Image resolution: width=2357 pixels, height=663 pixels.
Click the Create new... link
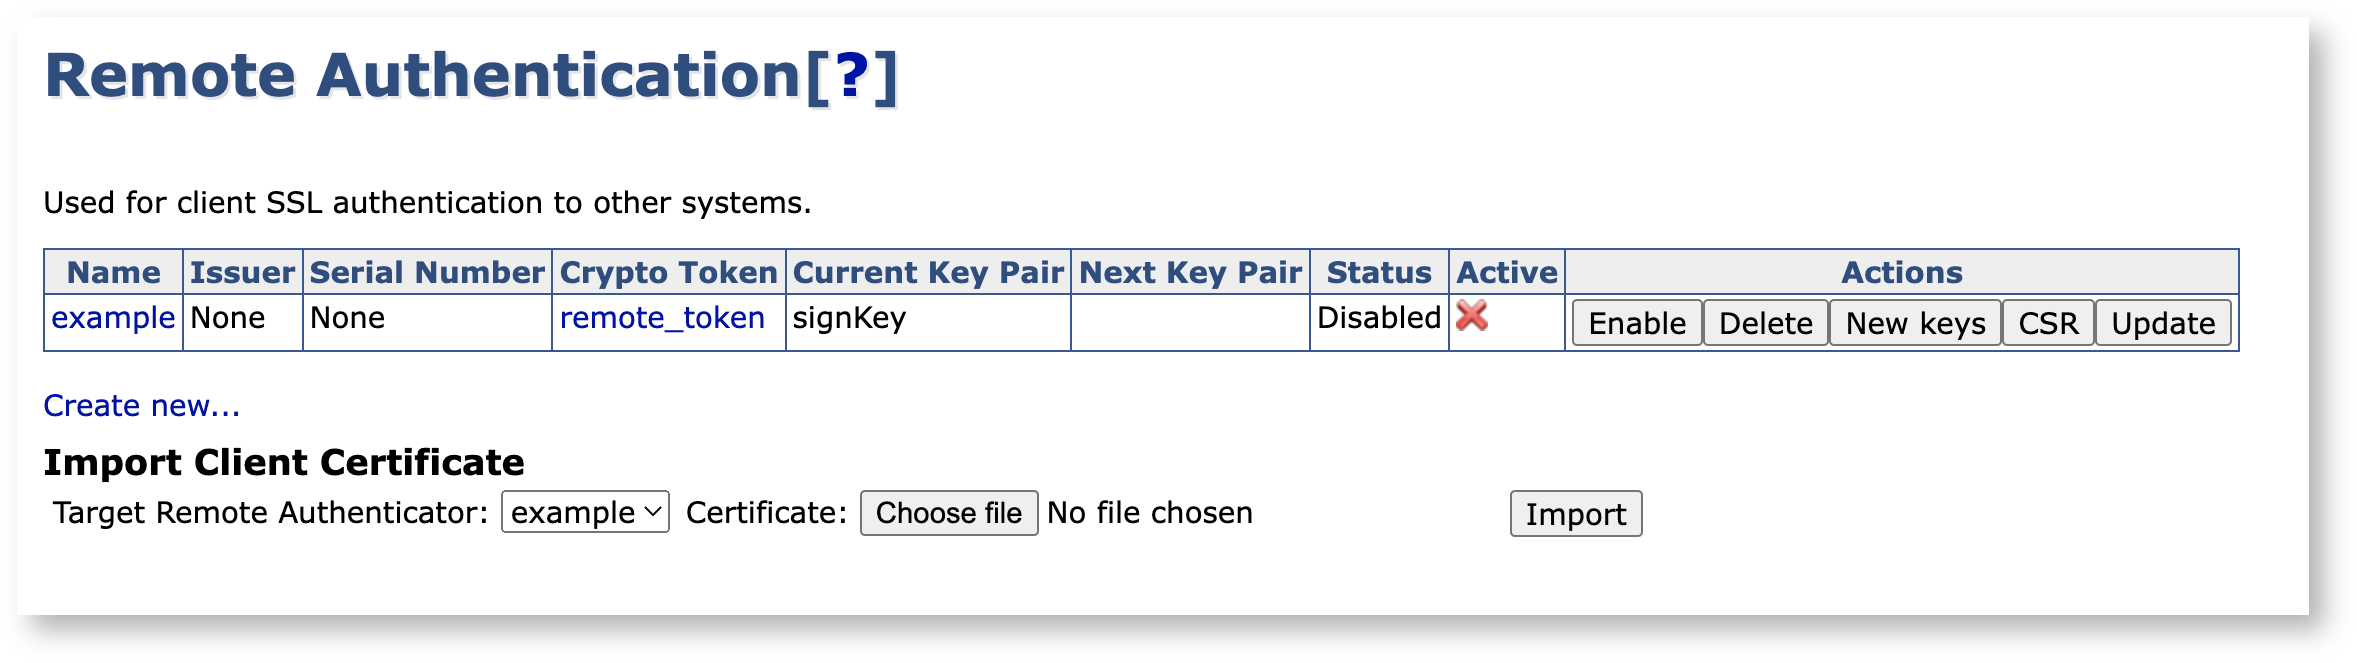(142, 406)
